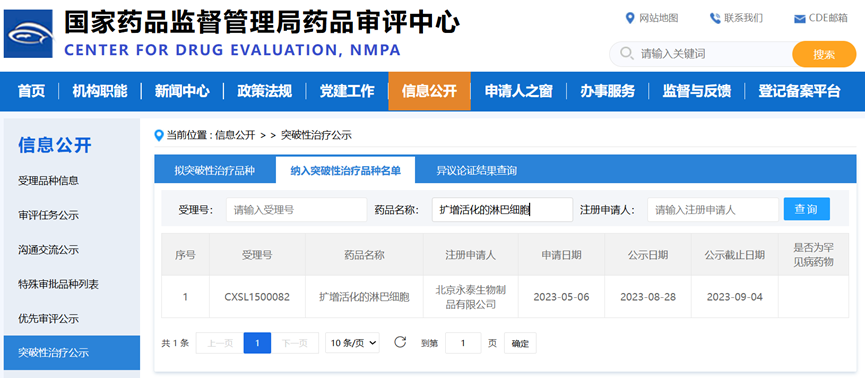Click the 公示截止日期 column header
Image resolution: width=865 pixels, height=378 pixels.
coord(734,255)
